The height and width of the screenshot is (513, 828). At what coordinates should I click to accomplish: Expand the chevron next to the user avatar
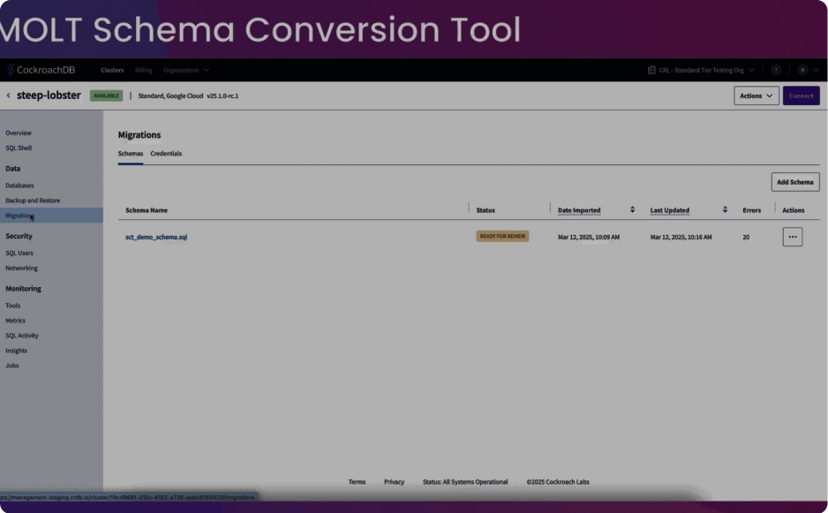[x=816, y=70]
